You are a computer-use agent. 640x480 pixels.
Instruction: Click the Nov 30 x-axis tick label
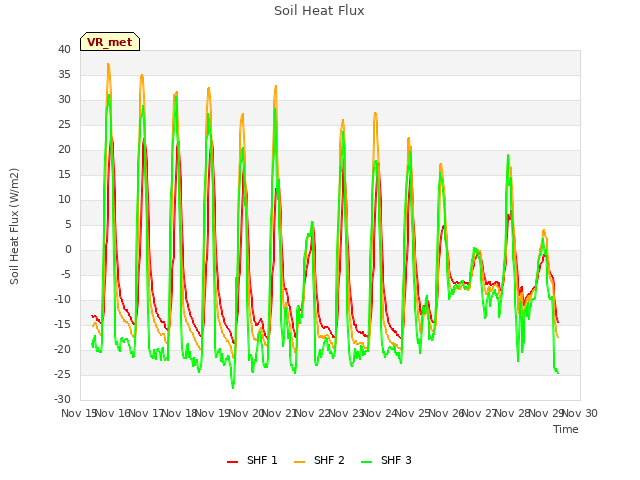(580, 413)
